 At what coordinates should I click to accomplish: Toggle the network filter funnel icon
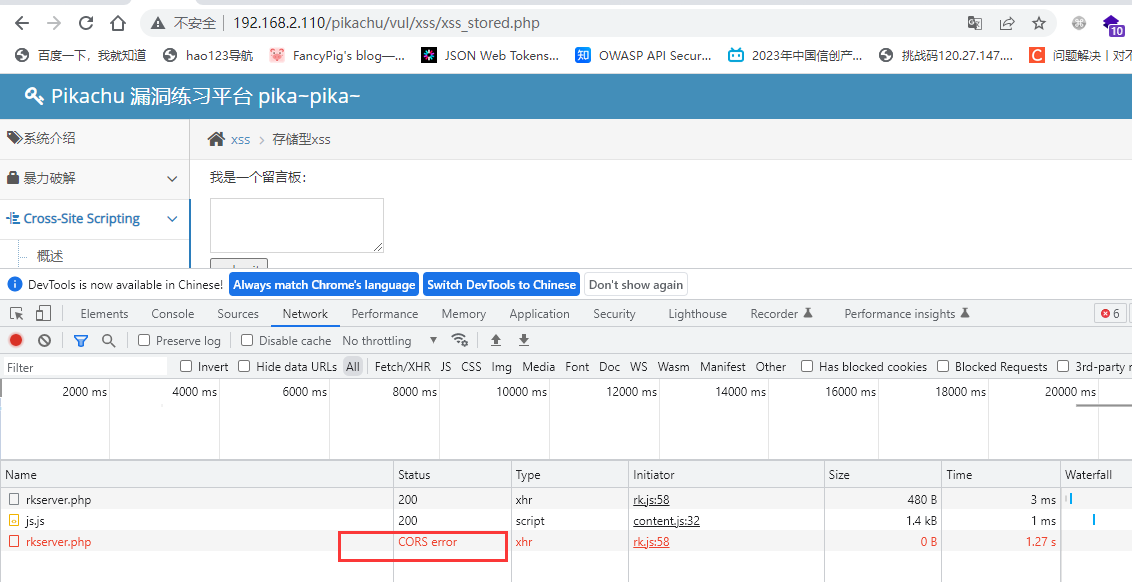tap(81, 341)
